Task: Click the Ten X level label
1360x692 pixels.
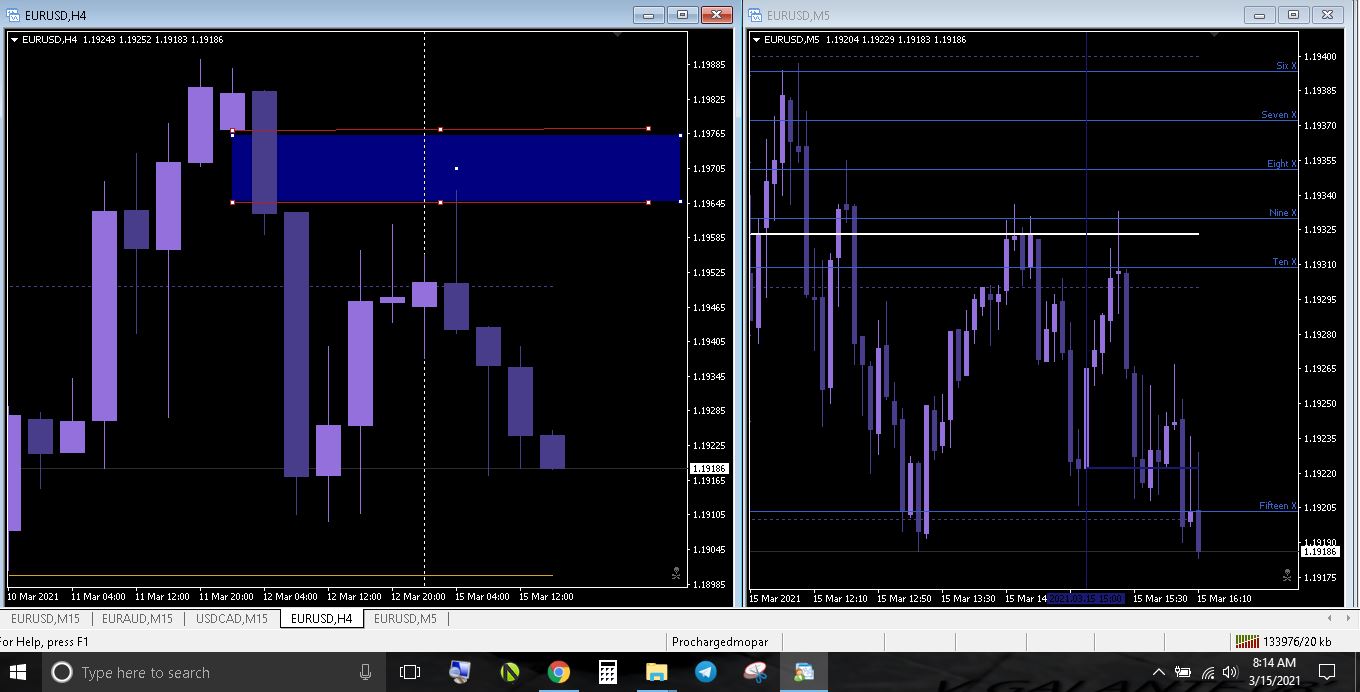Action: (1284, 262)
